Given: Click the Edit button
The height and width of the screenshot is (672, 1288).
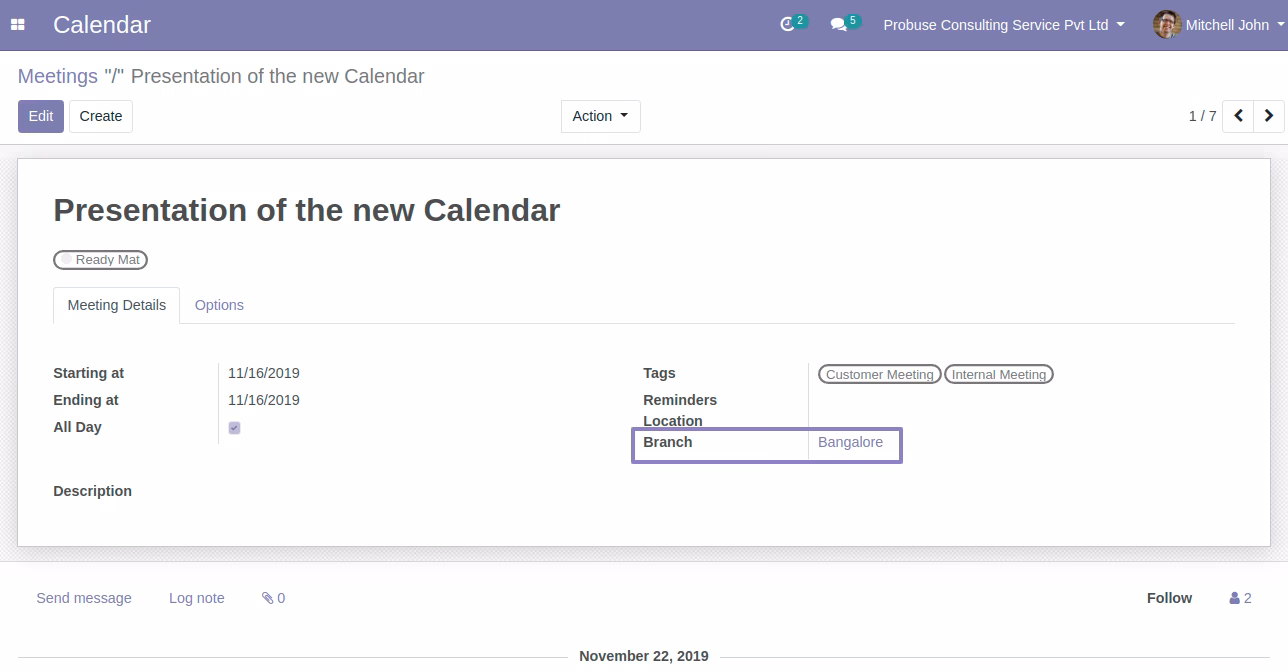Looking at the screenshot, I should point(41,116).
